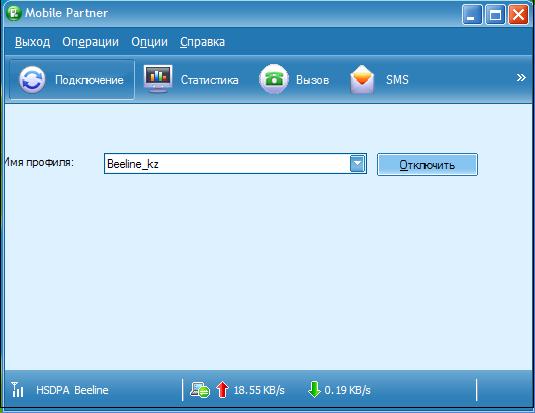Click the Статистика monitor chart icon

pos(158,79)
